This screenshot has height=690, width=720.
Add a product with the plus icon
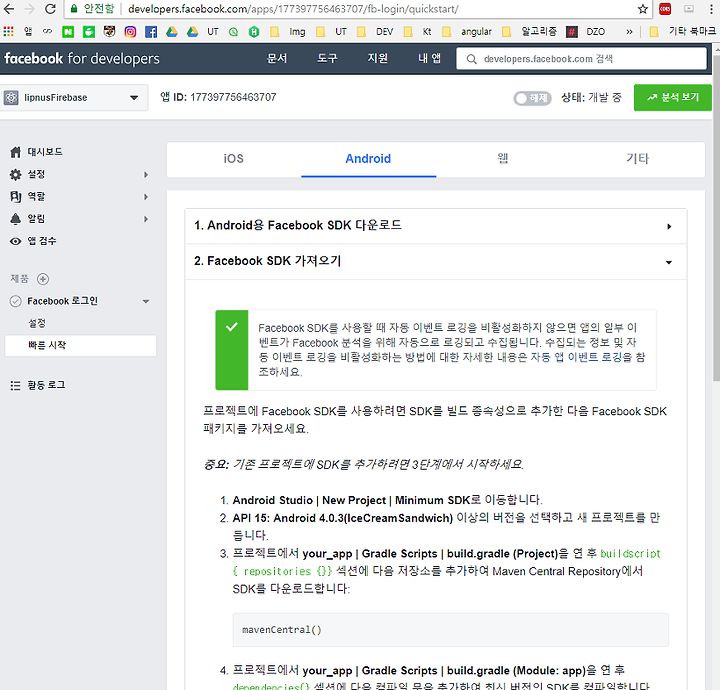[43, 279]
